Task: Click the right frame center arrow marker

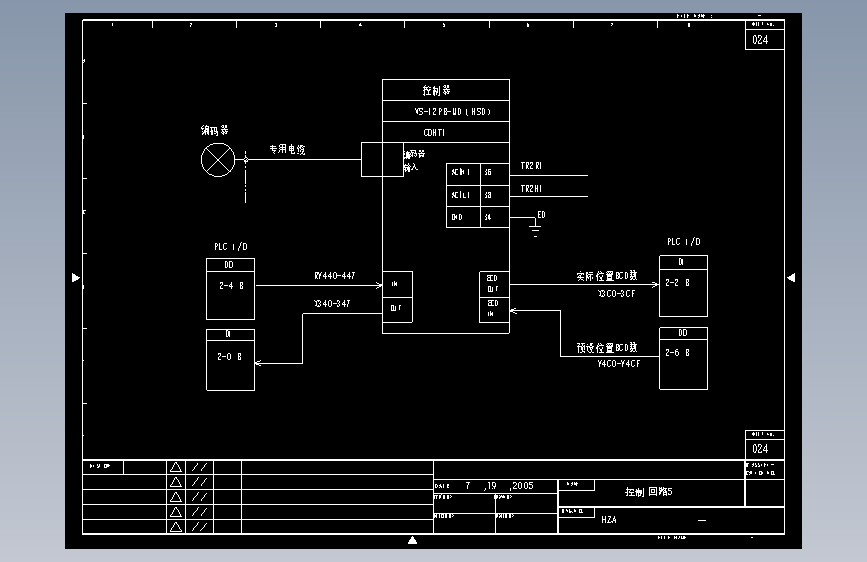Action: pyautogui.click(x=791, y=278)
